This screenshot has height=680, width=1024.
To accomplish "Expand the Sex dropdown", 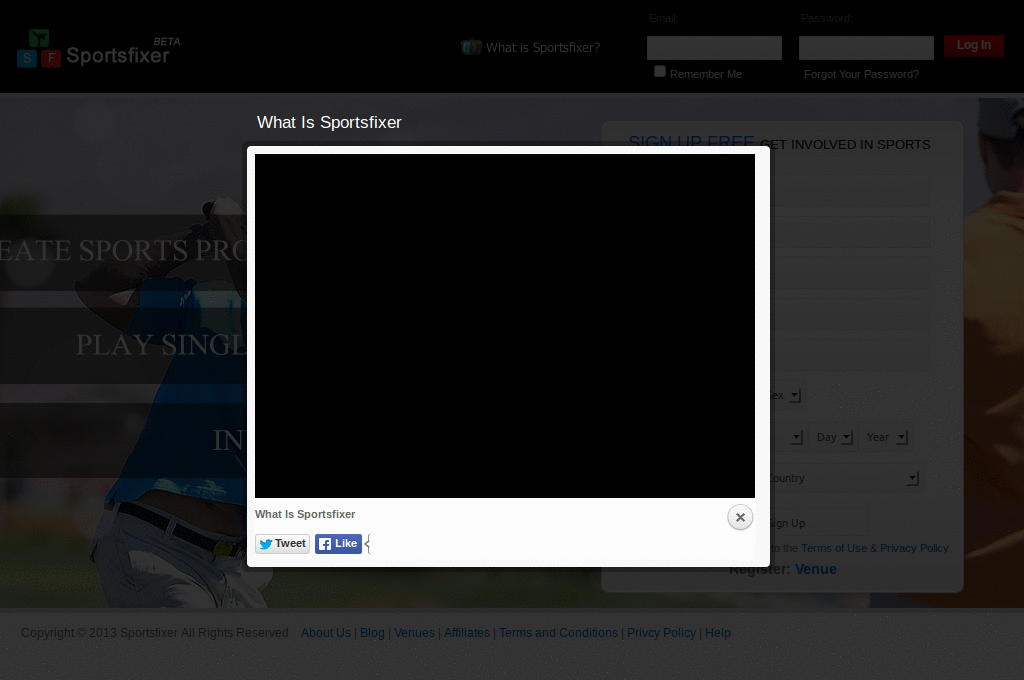I will (x=786, y=395).
